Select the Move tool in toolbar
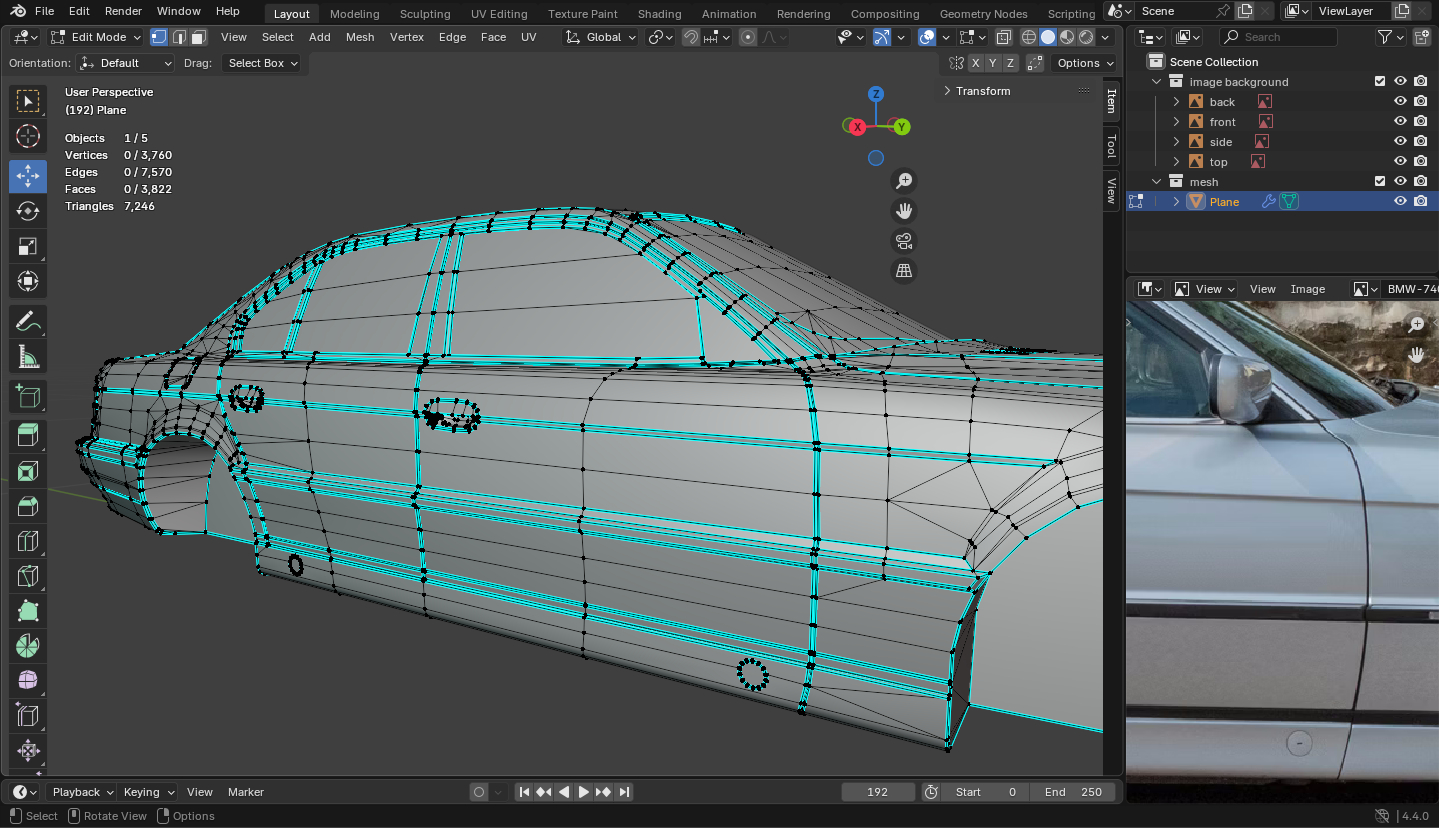 [x=28, y=176]
